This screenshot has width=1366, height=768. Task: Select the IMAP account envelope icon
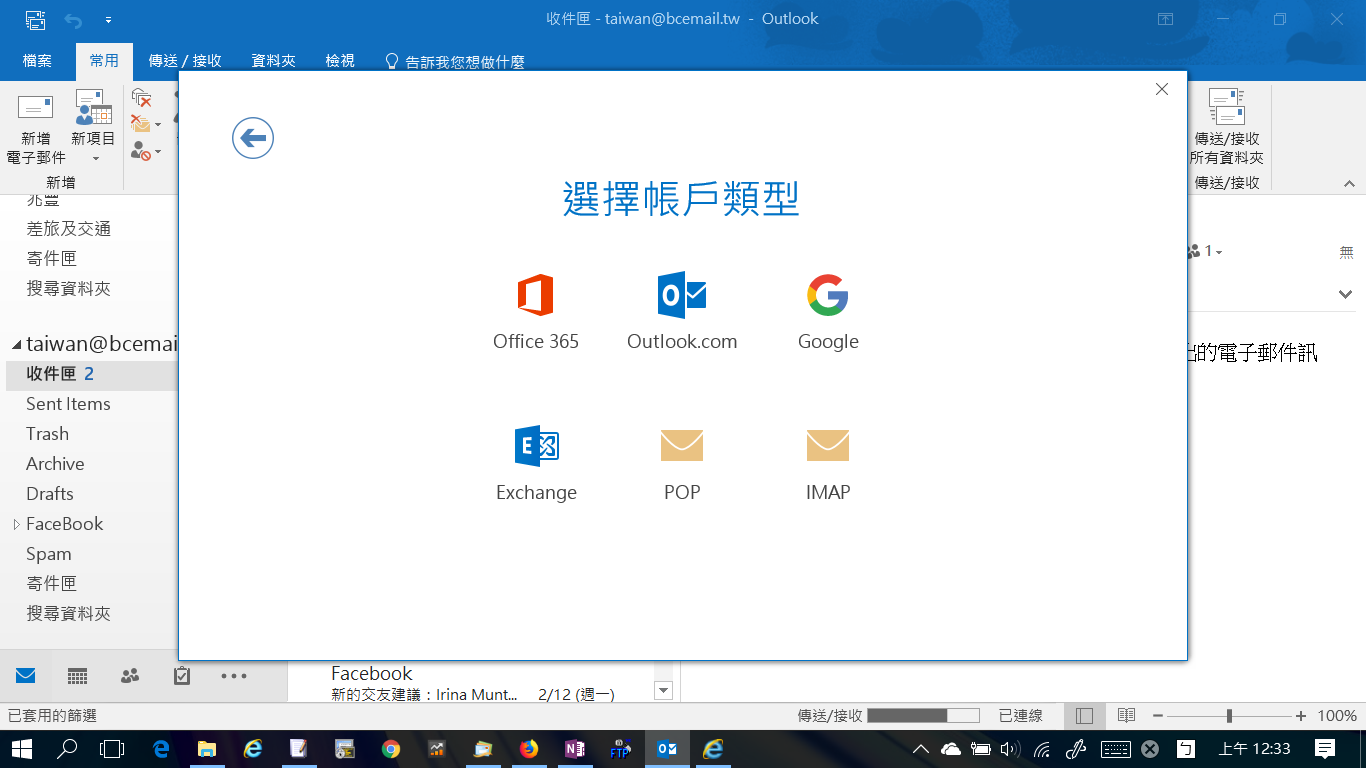[x=827, y=446]
